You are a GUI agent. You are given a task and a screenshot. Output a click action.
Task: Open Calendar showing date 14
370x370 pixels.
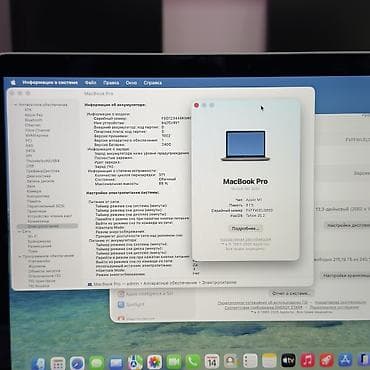pyautogui.click(x=212, y=361)
